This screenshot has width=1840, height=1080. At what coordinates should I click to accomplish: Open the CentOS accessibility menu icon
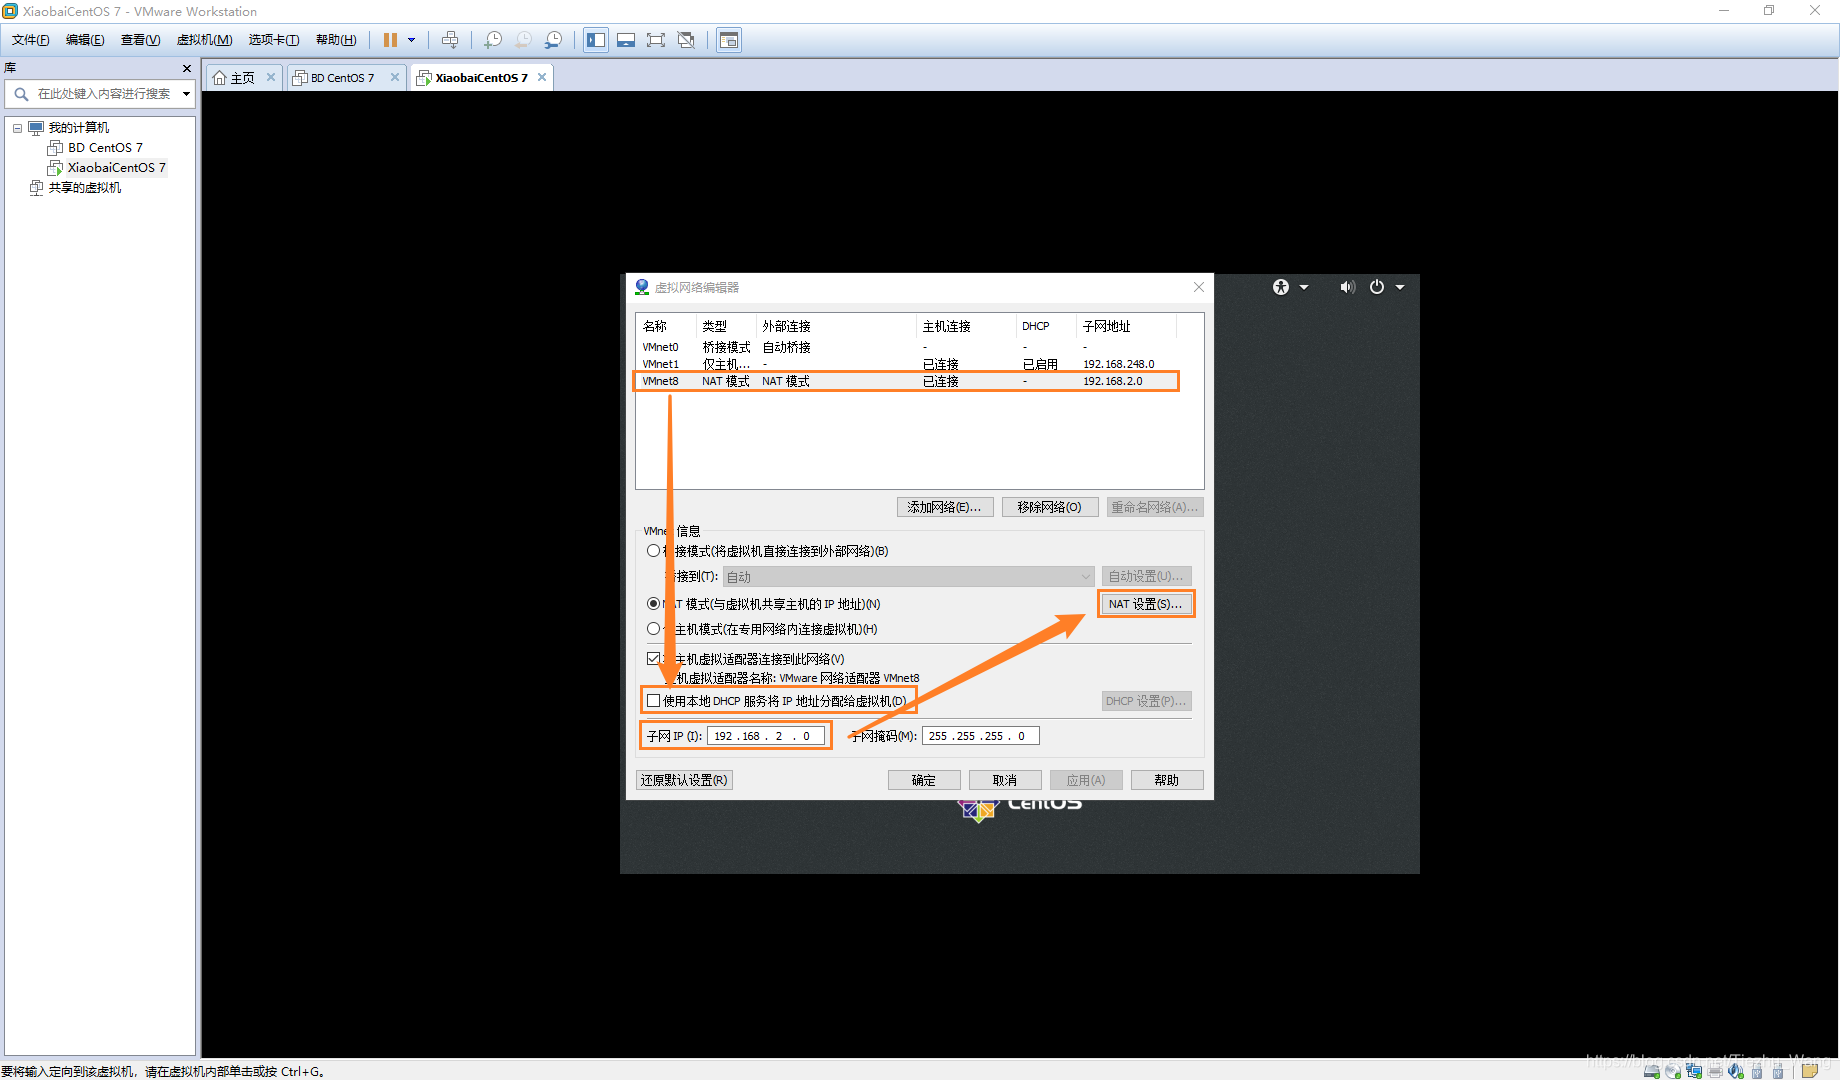coord(1281,287)
